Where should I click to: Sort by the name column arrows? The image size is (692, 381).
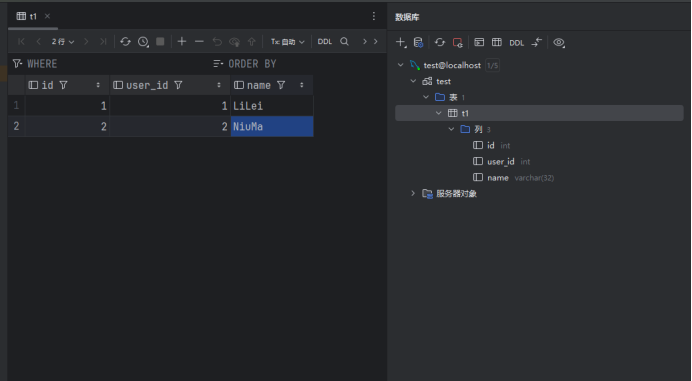tap(302, 85)
